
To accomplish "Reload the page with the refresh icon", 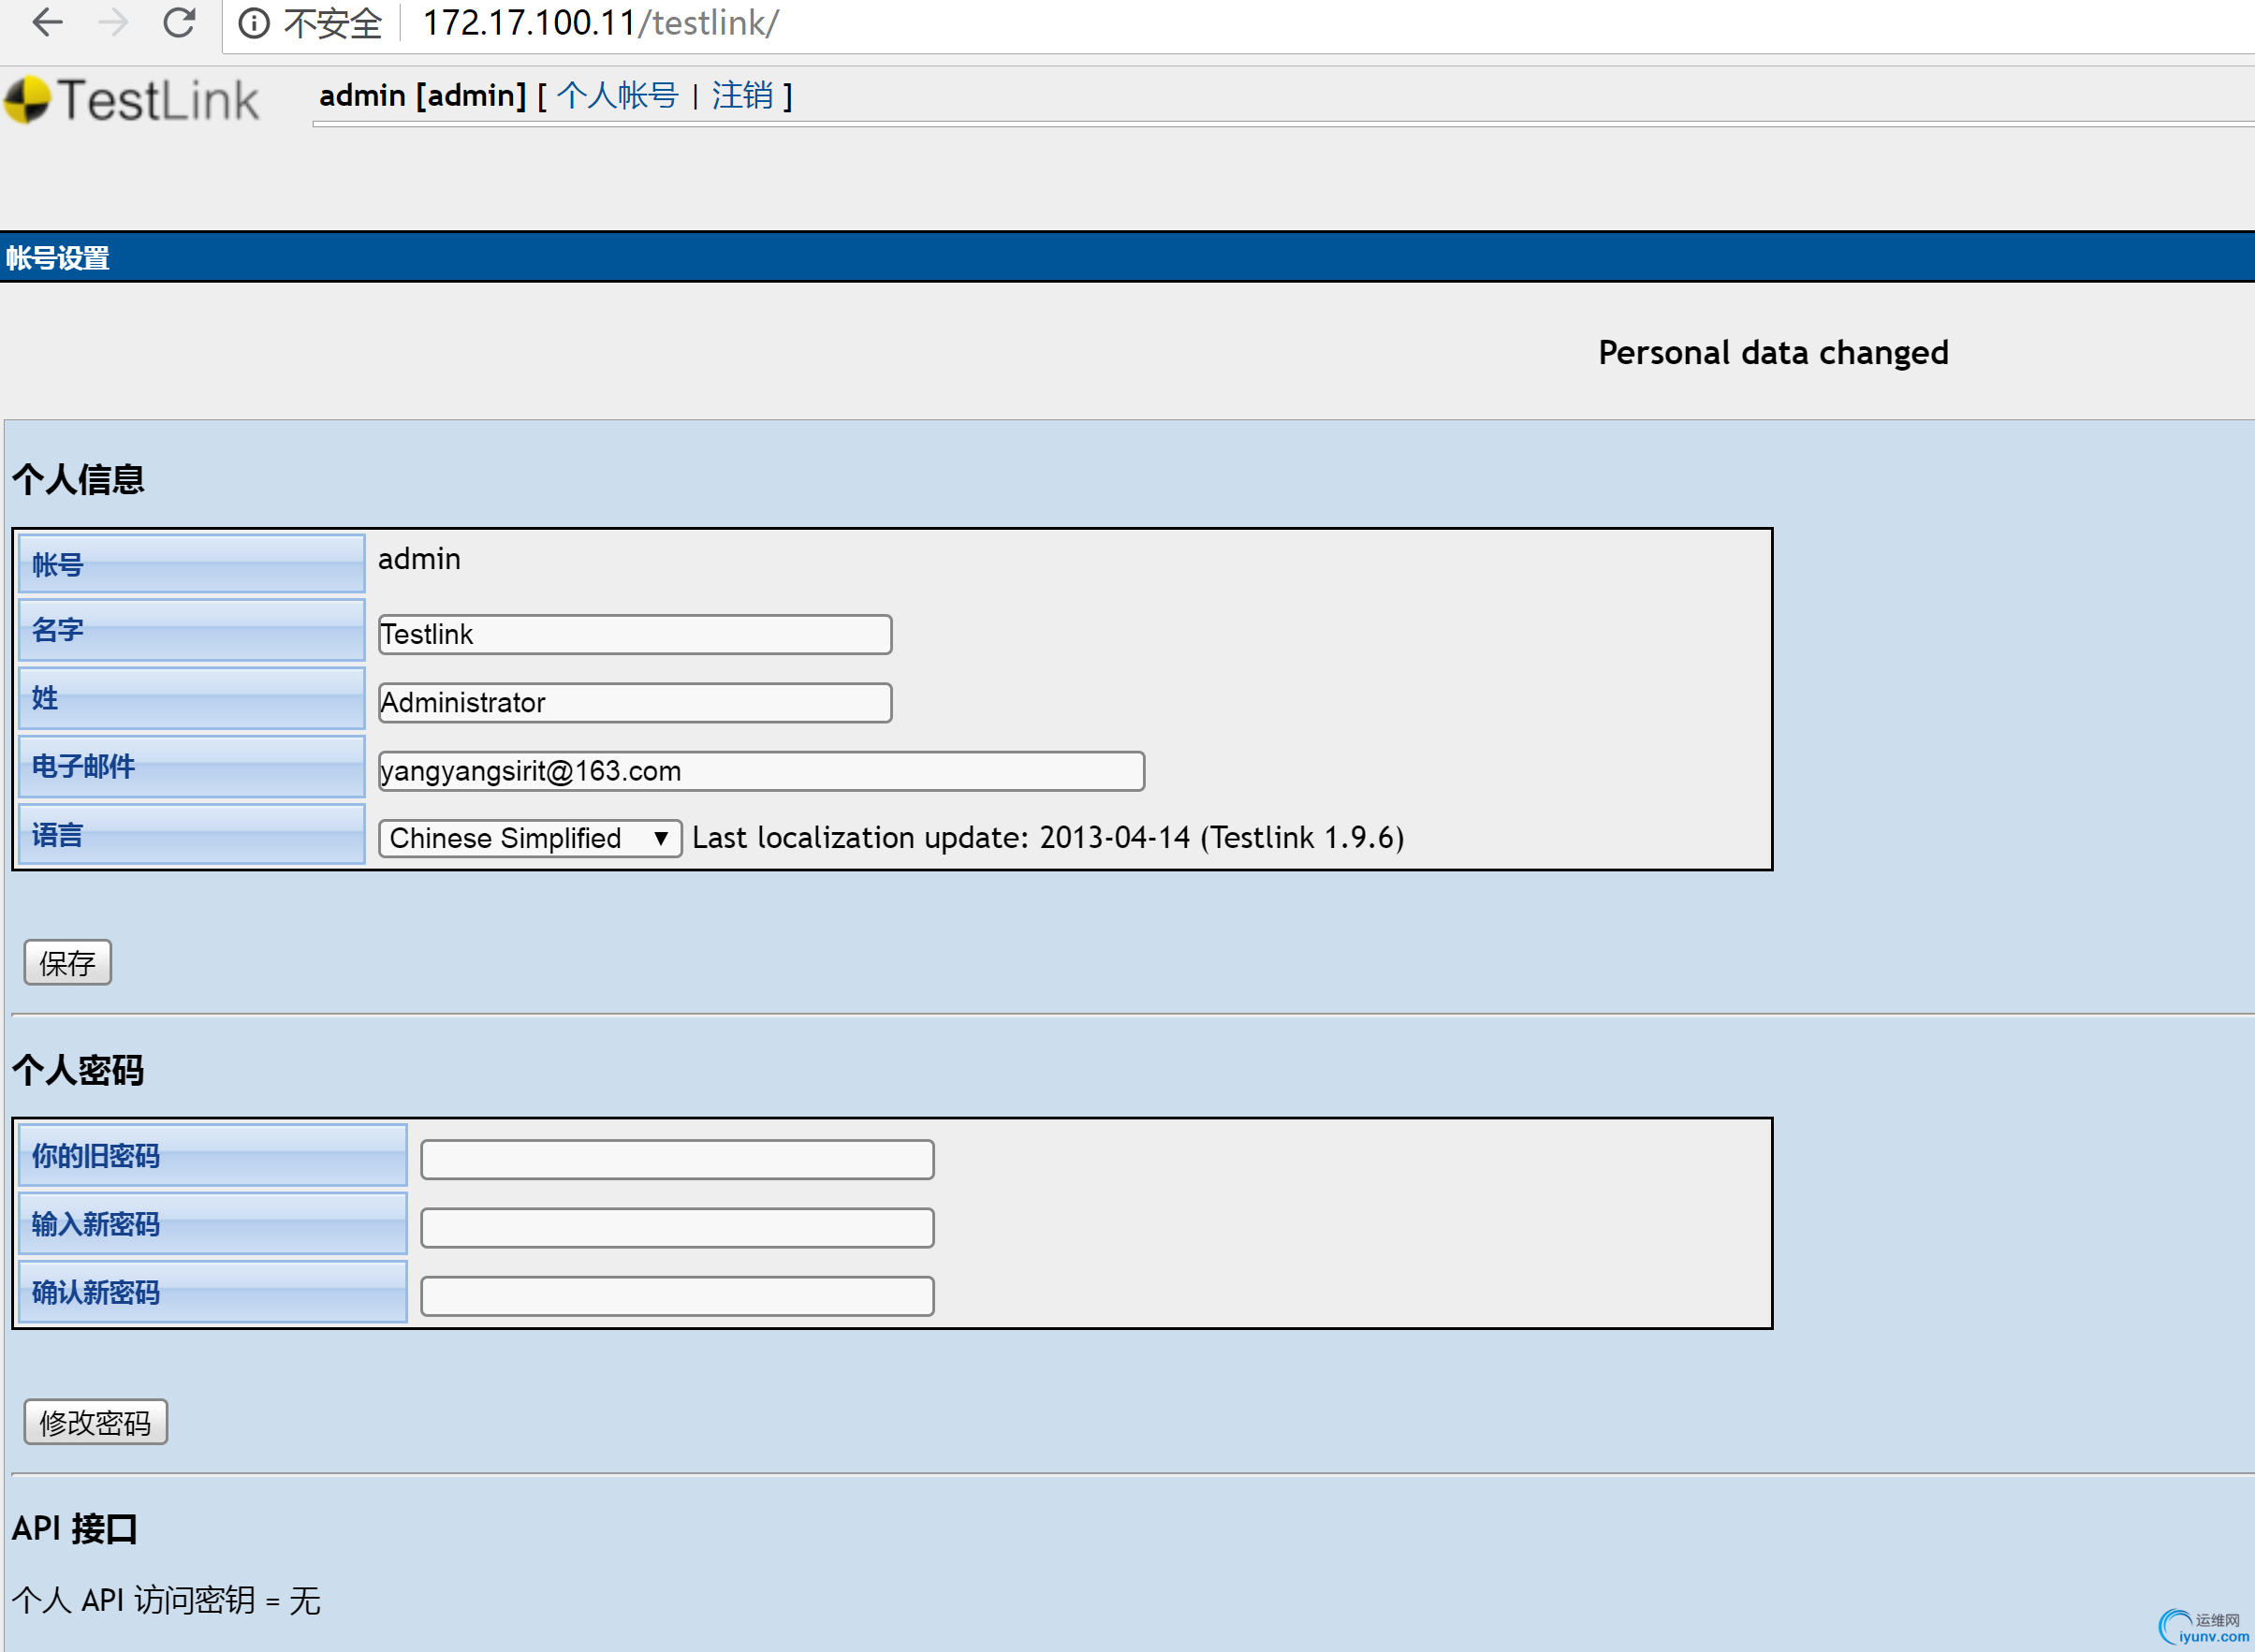I will 179,22.
